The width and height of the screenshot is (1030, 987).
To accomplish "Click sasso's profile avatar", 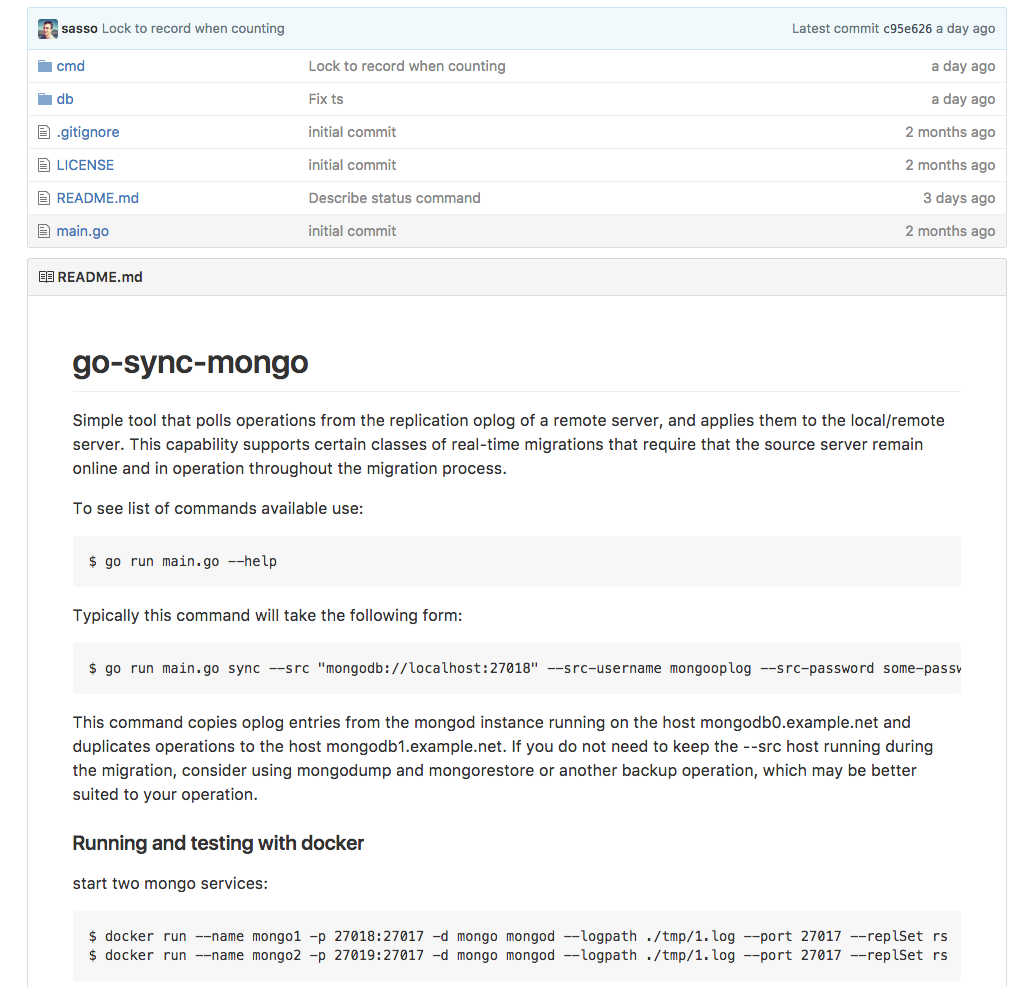I will pos(47,28).
